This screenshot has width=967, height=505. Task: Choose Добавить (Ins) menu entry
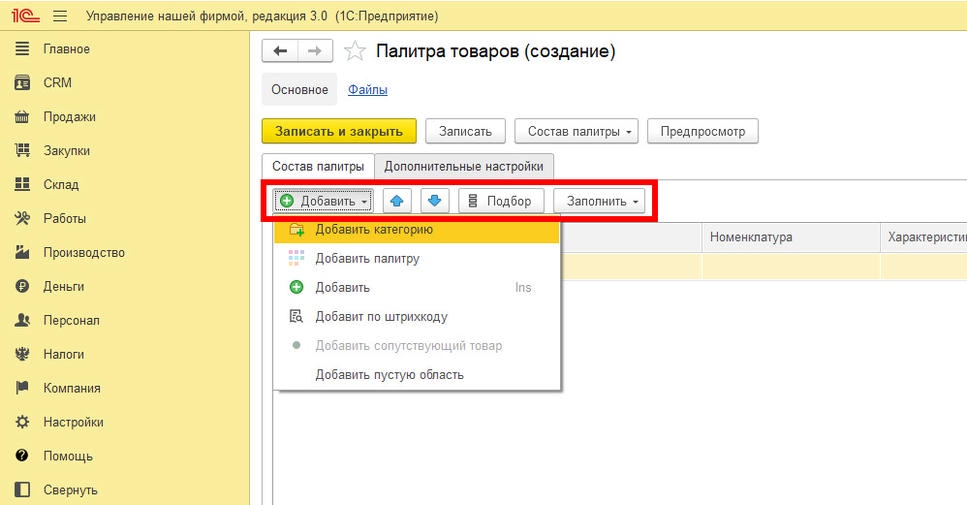point(417,287)
